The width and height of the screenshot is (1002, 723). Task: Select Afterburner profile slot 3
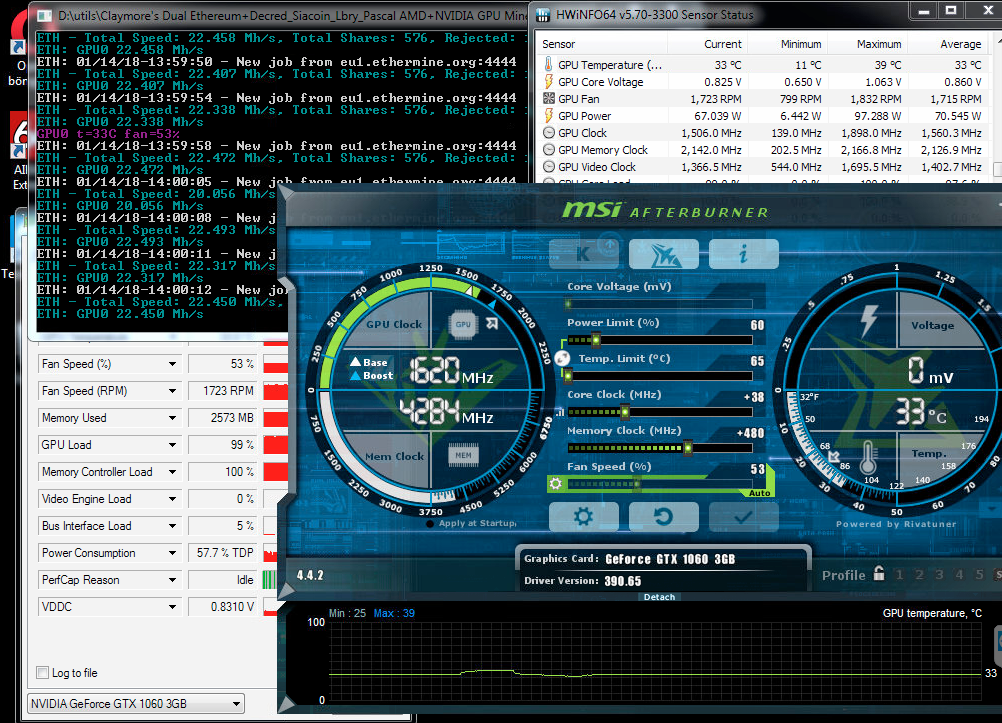pos(939,575)
